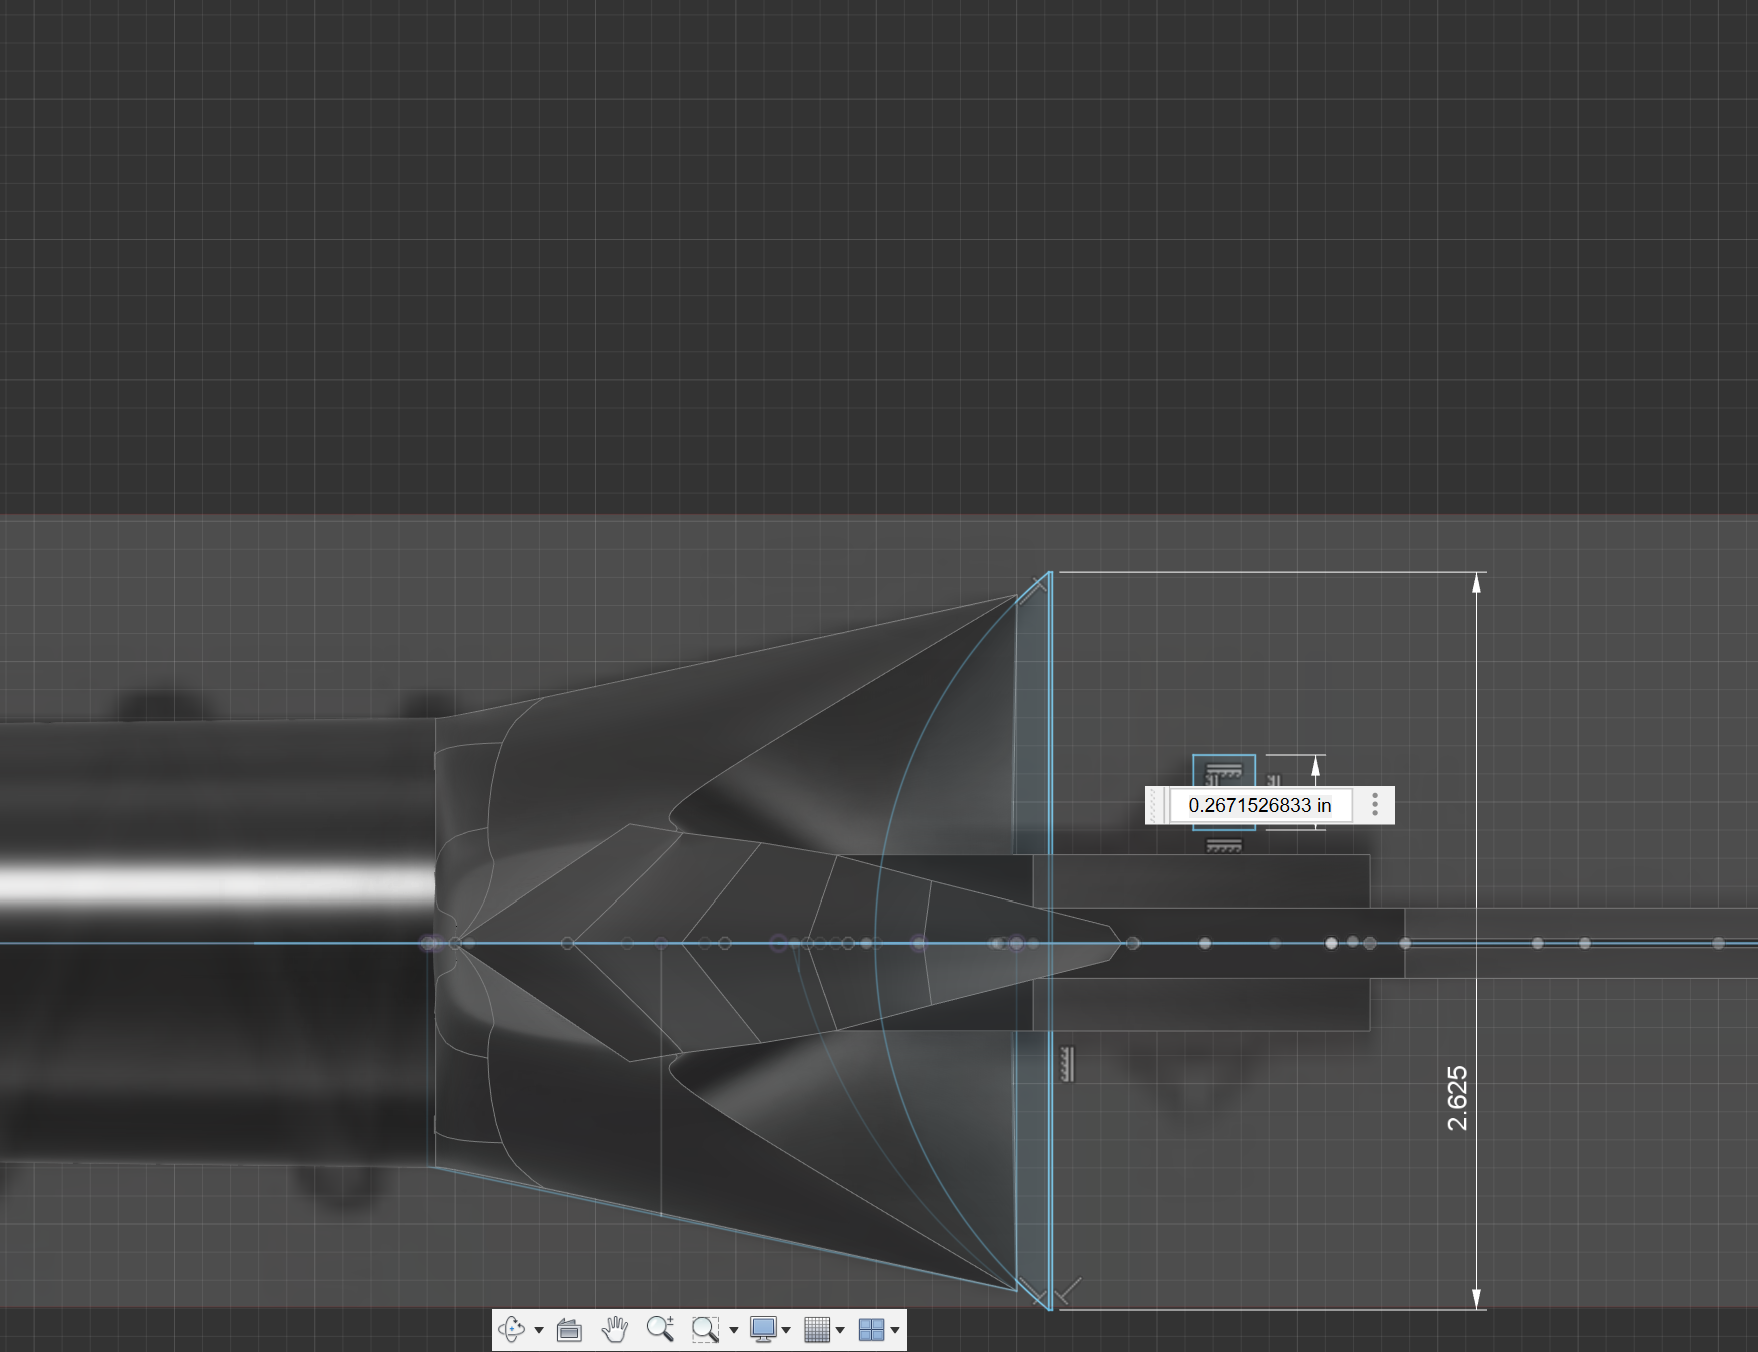Click the highlighted parallel constraint glyph above input
Image resolution: width=1758 pixels, height=1352 pixels.
pyautogui.click(x=1224, y=772)
